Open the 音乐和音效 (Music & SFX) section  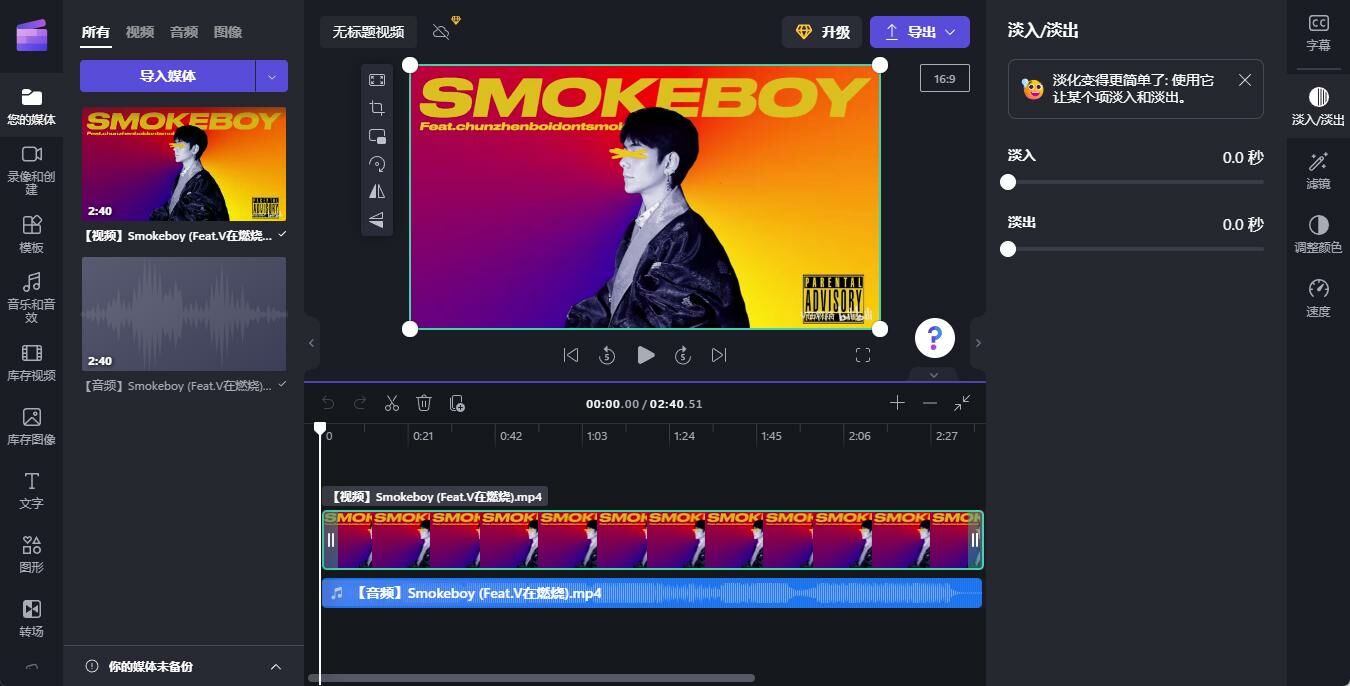[31, 297]
